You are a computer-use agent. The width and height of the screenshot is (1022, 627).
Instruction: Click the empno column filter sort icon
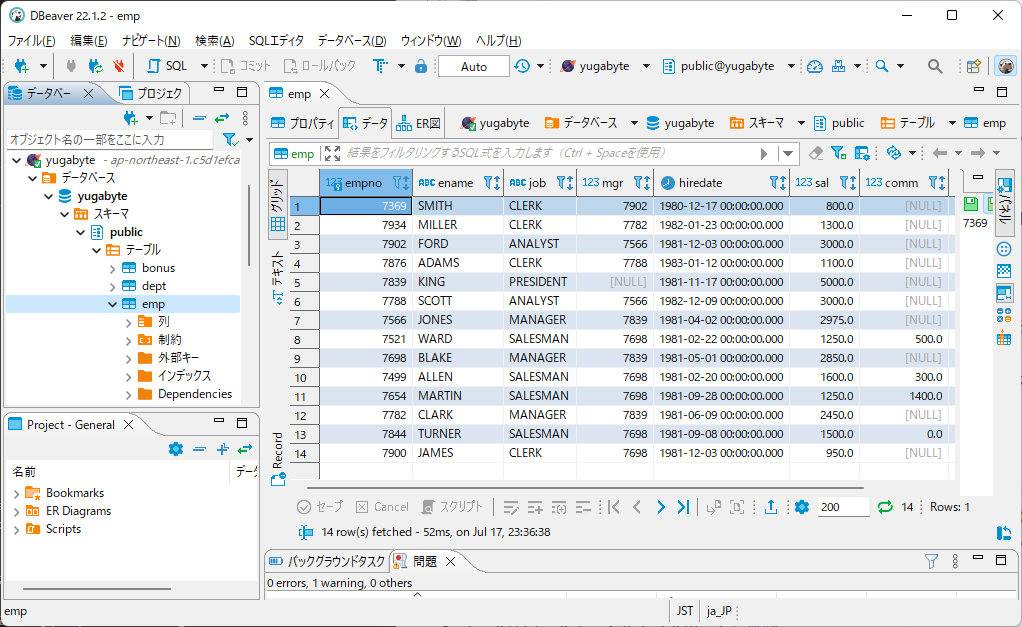pos(401,182)
